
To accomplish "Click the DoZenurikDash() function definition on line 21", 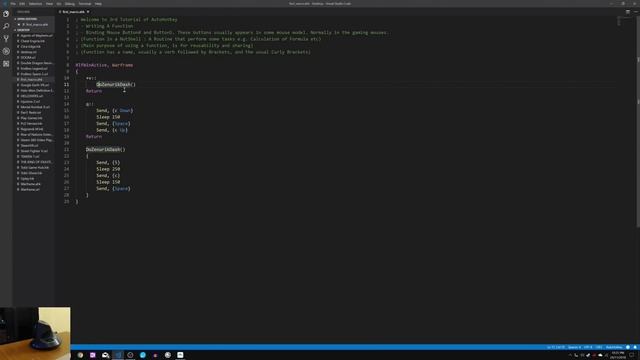I will 106,149.
